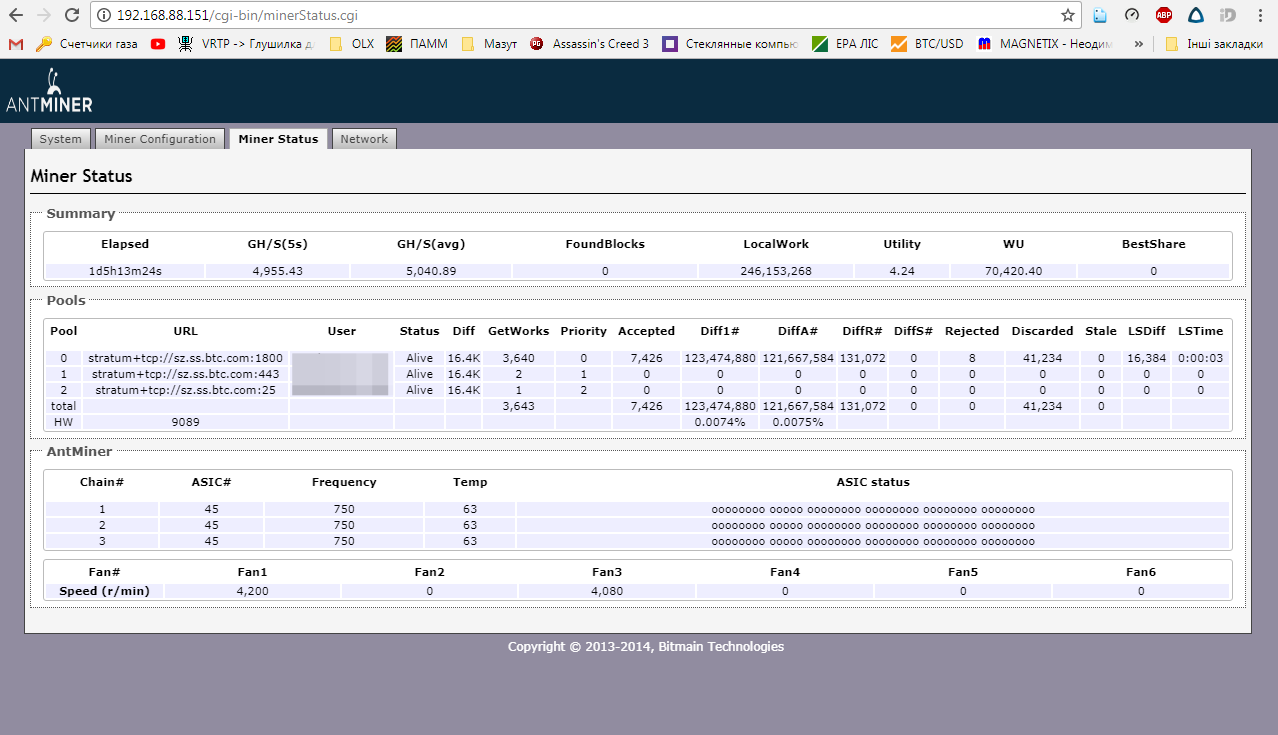
Task: Click the browser back arrow
Action: coord(15,15)
